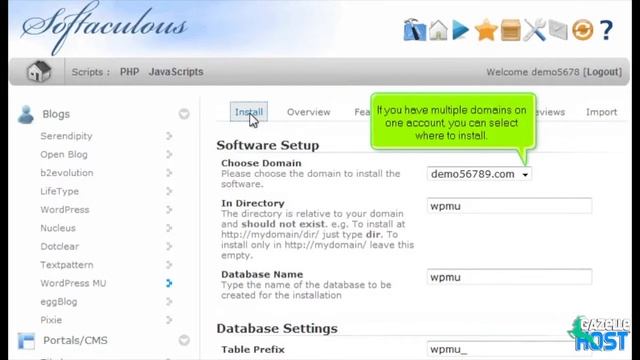Screen dimensions: 640x360
Task: Click the Blogs category heading
Action: [x=56, y=114]
